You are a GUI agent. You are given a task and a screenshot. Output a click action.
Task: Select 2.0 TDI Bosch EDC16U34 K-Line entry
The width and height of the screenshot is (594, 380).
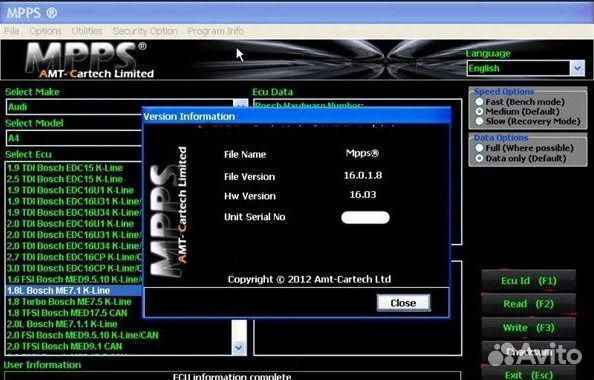(x=74, y=246)
